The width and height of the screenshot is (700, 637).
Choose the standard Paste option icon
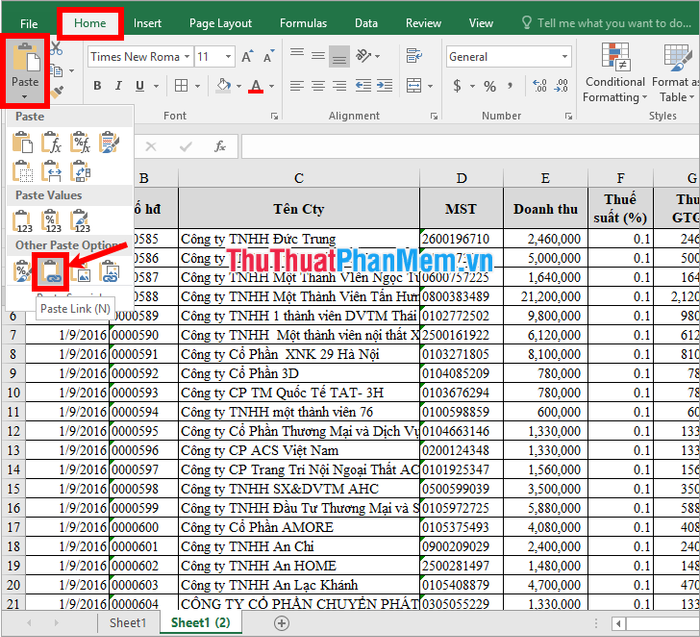(x=22, y=142)
